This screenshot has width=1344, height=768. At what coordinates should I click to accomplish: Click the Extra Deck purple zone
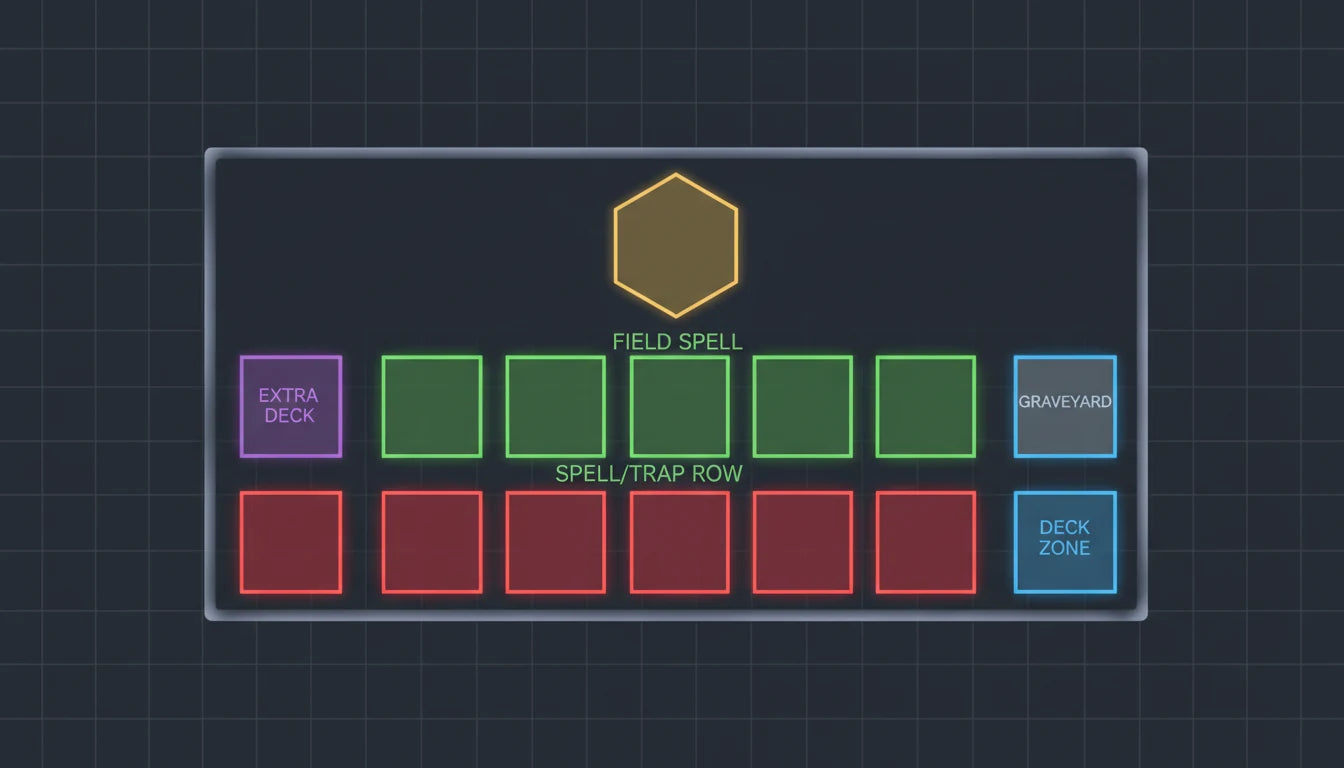[291, 404]
